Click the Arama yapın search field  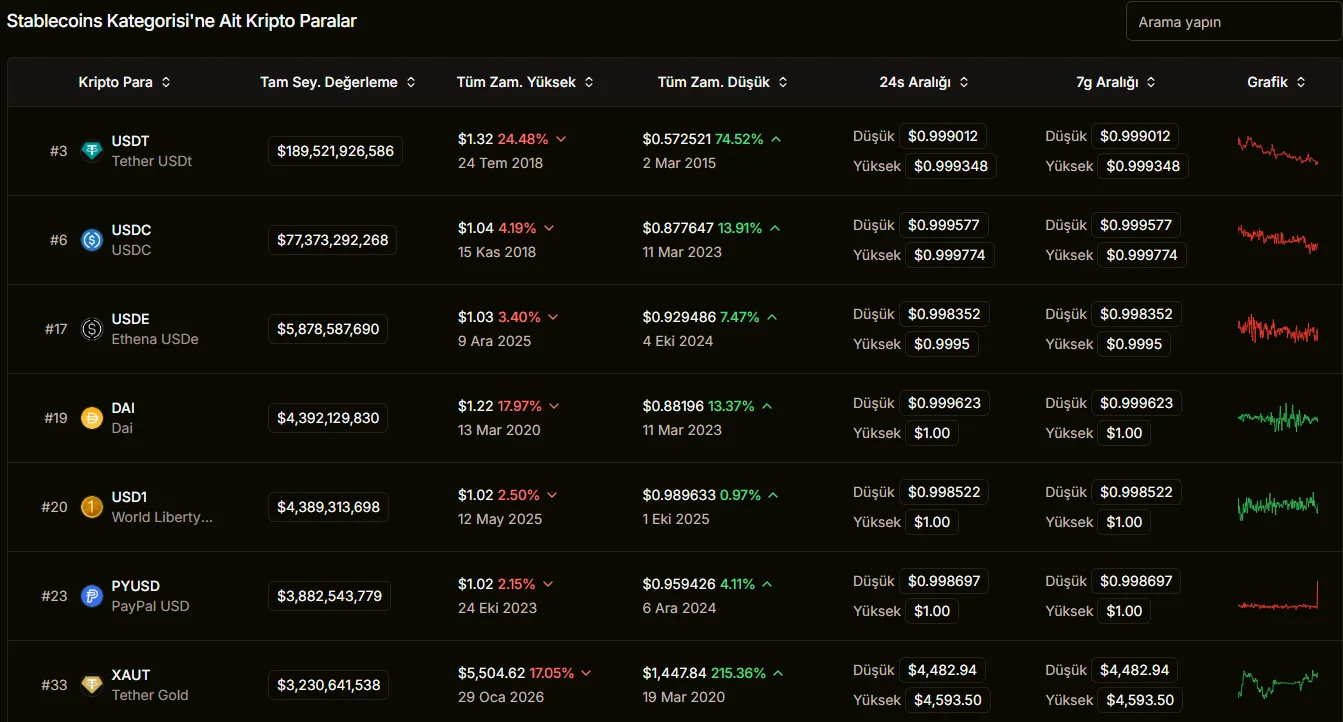coord(1233,22)
